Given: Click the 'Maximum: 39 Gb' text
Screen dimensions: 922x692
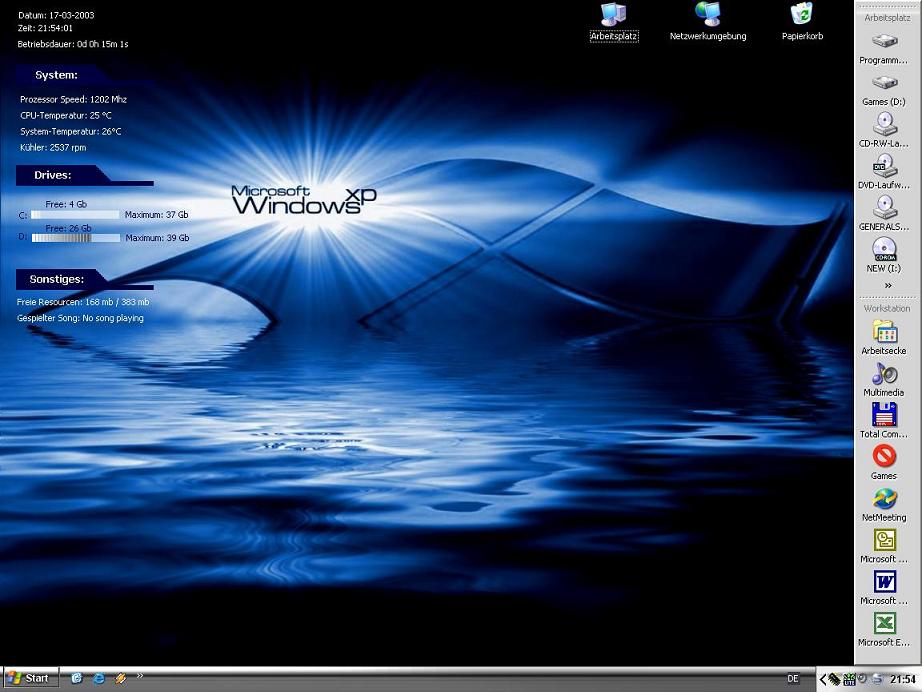Looking at the screenshot, I should (x=157, y=238).
